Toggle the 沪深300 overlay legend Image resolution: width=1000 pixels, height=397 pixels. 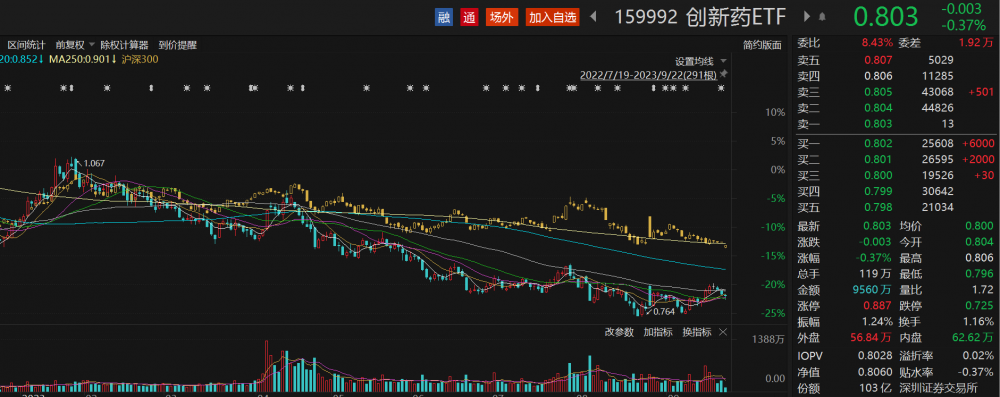[x=141, y=59]
